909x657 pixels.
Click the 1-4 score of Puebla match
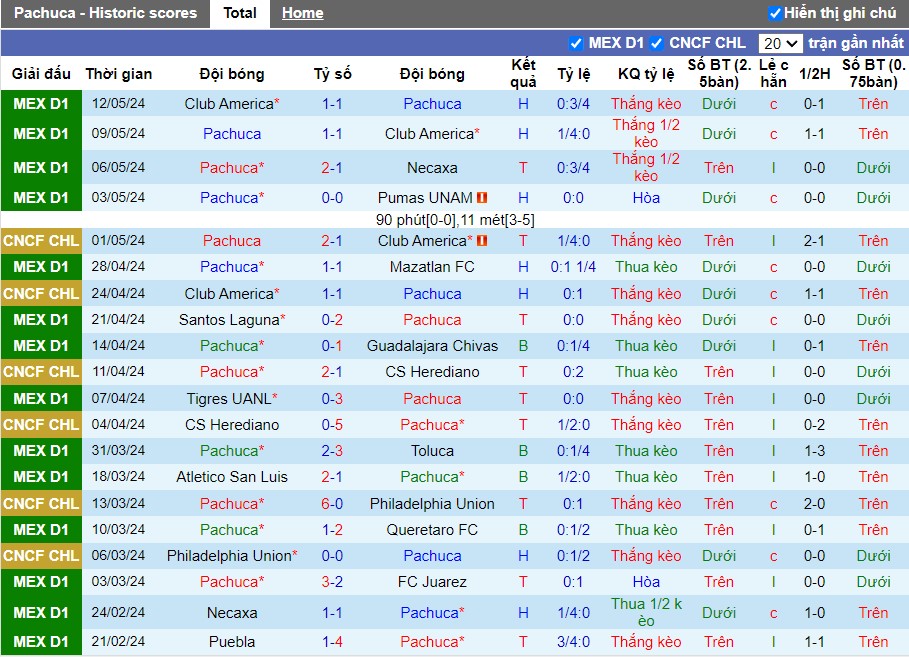[332, 641]
